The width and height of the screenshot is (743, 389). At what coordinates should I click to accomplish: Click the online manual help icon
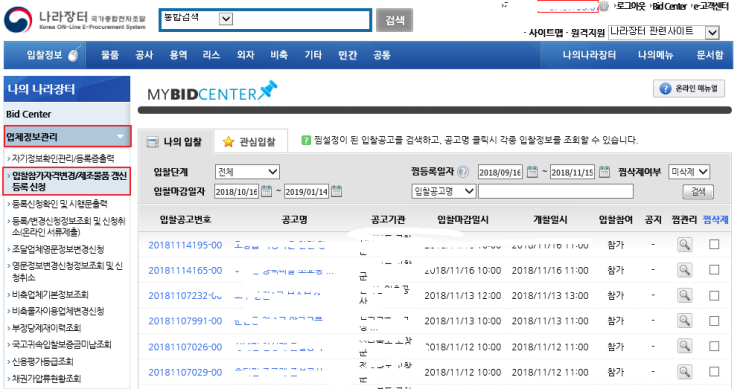(665, 89)
